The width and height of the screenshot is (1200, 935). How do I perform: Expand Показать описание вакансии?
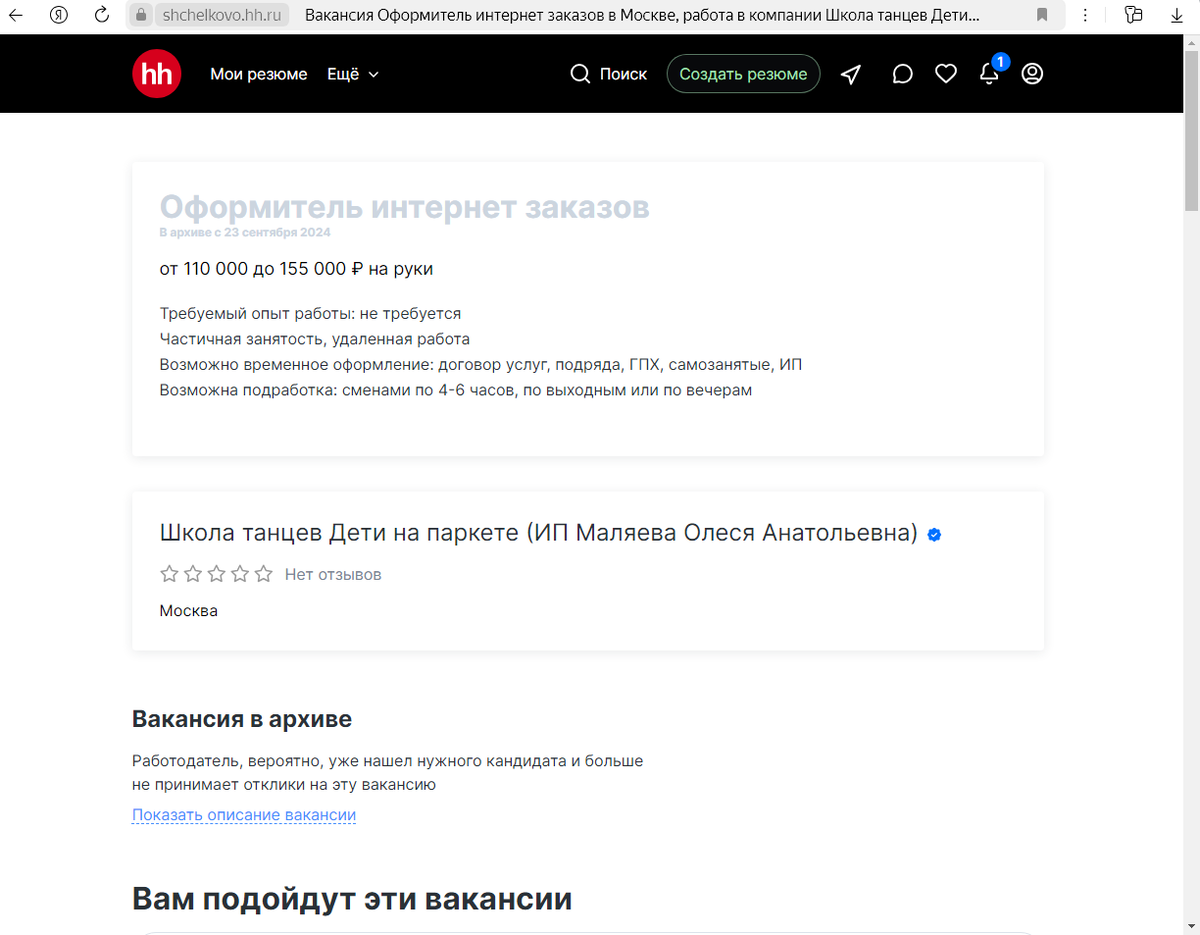pos(244,815)
